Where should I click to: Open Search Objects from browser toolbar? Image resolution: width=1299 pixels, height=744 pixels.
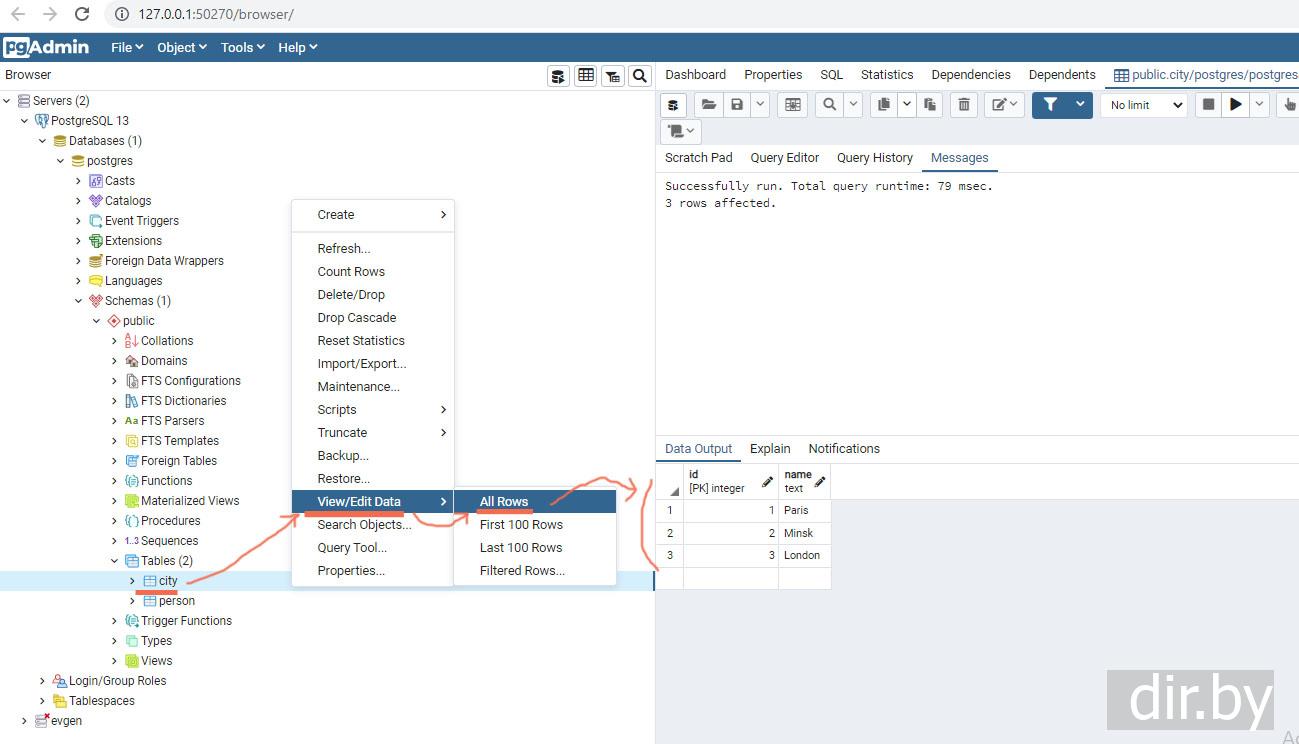tap(640, 76)
